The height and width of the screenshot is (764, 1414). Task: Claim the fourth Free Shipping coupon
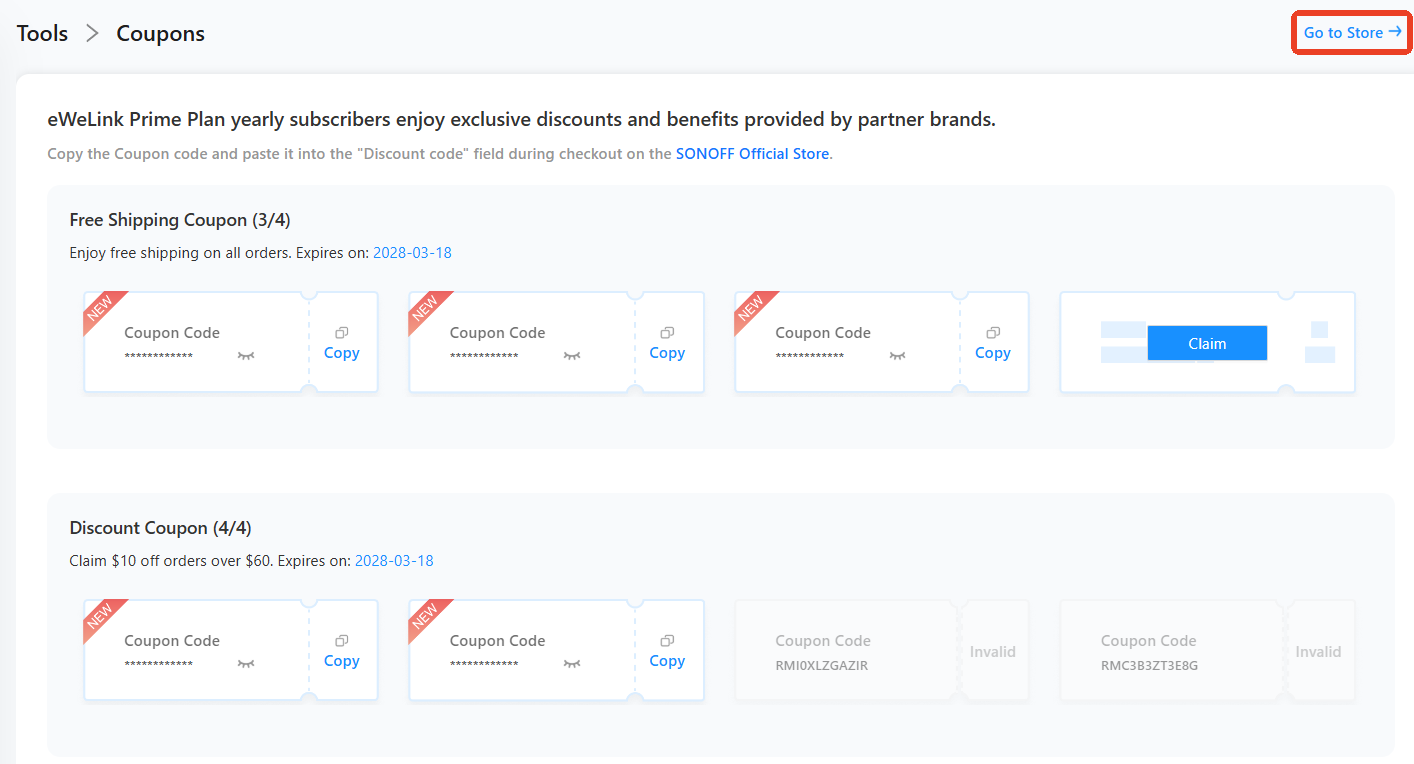(1206, 343)
